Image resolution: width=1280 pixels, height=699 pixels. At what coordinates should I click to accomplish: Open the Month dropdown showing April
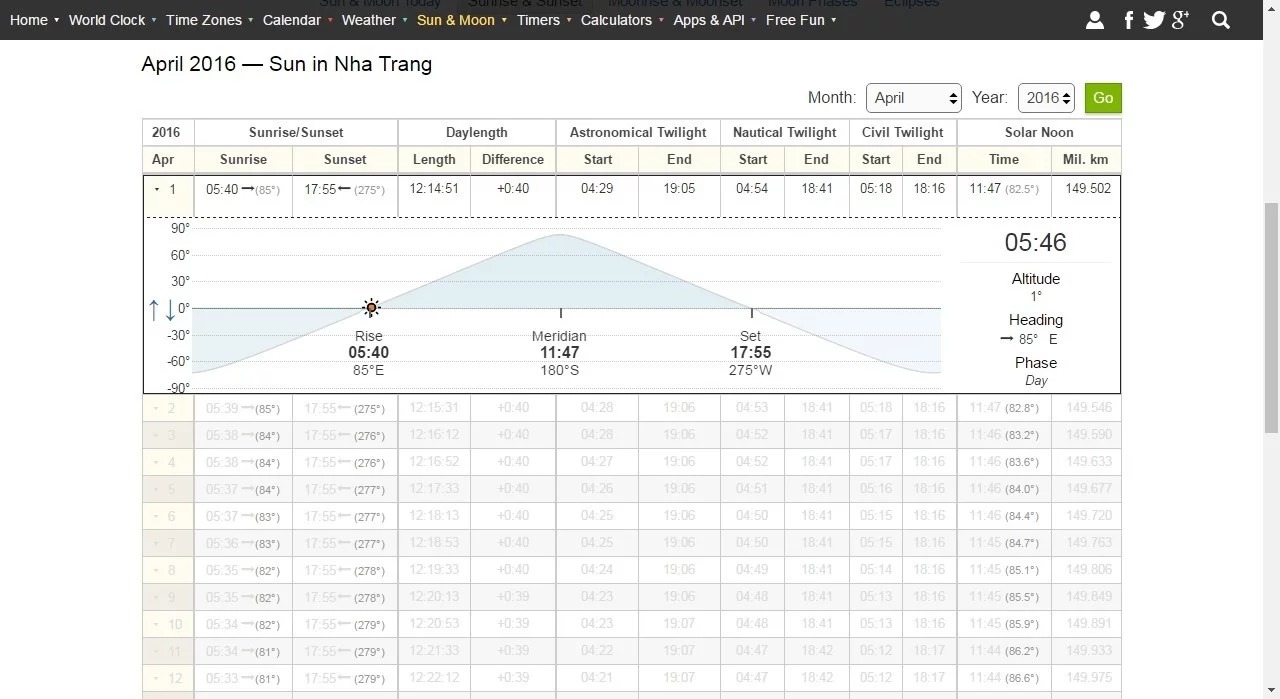click(914, 98)
